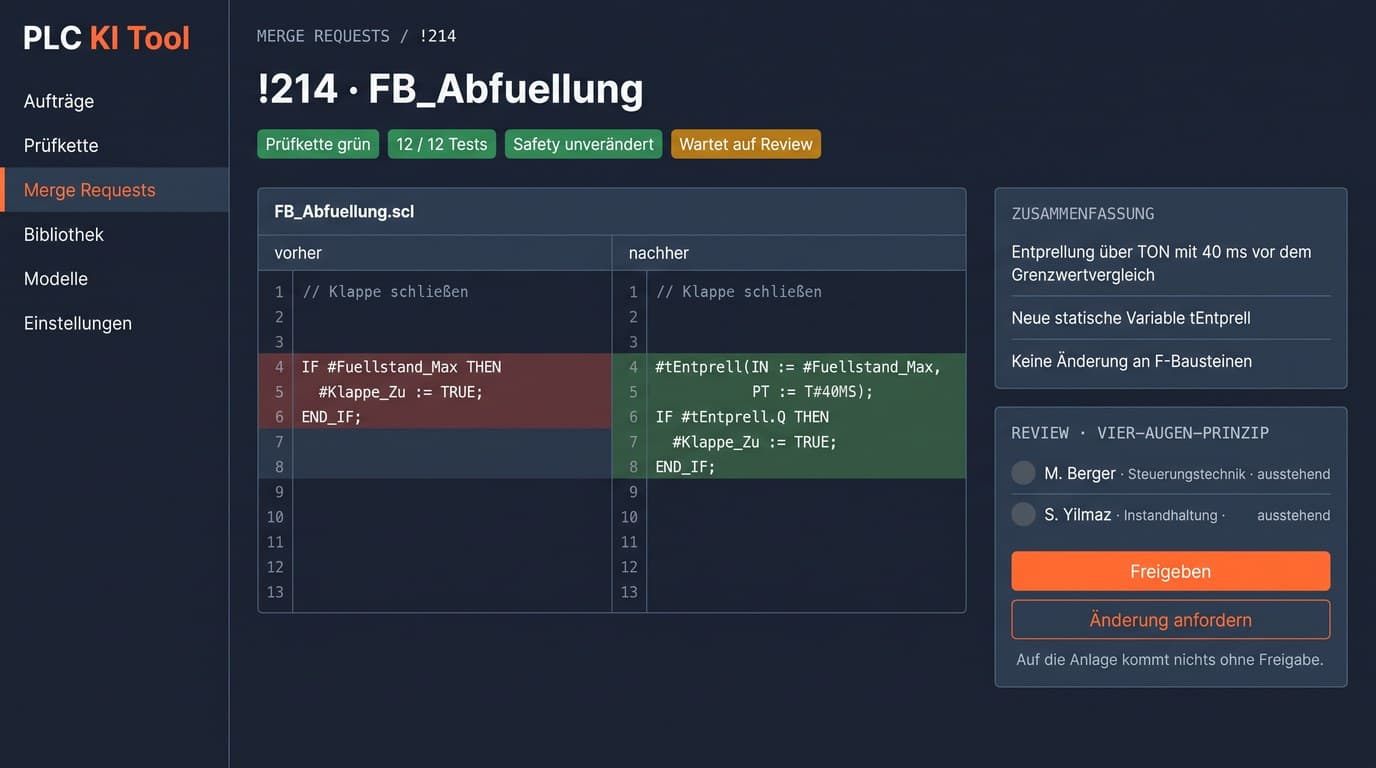
Task: Click note Auf die Anlage kommt nichts ohne Freigabe
Action: 1170,660
